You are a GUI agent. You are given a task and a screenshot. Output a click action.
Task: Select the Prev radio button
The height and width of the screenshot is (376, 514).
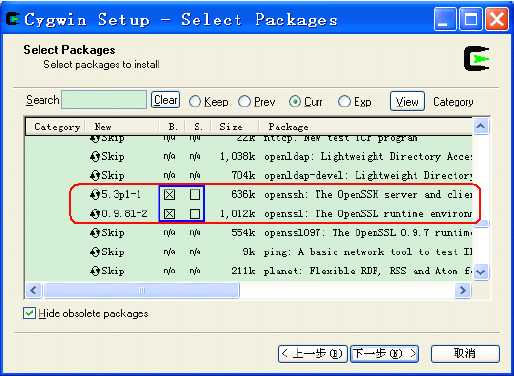click(244, 101)
